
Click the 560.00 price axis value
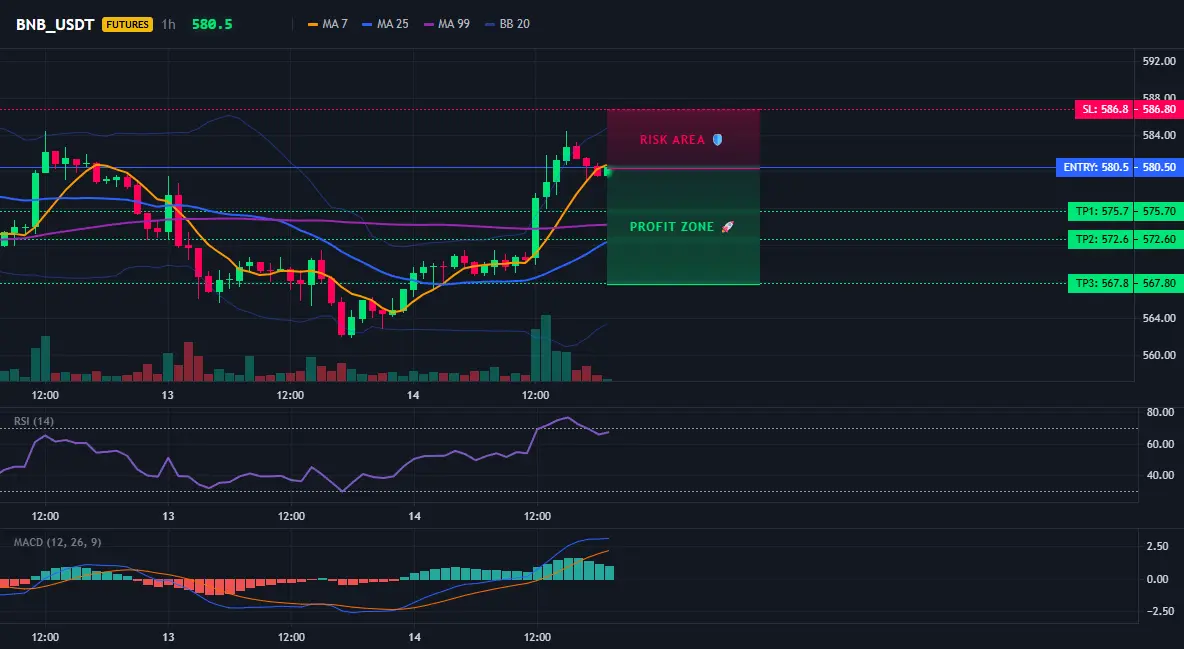(x=1159, y=355)
